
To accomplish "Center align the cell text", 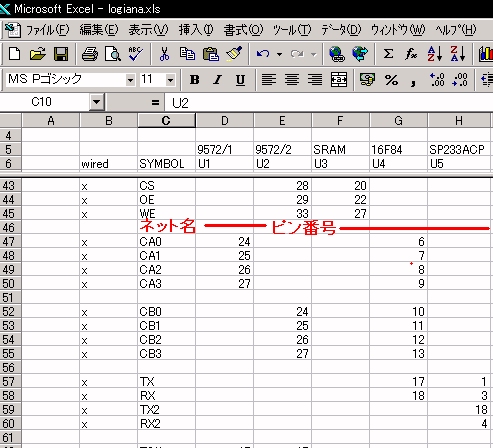I will pos(292,80).
